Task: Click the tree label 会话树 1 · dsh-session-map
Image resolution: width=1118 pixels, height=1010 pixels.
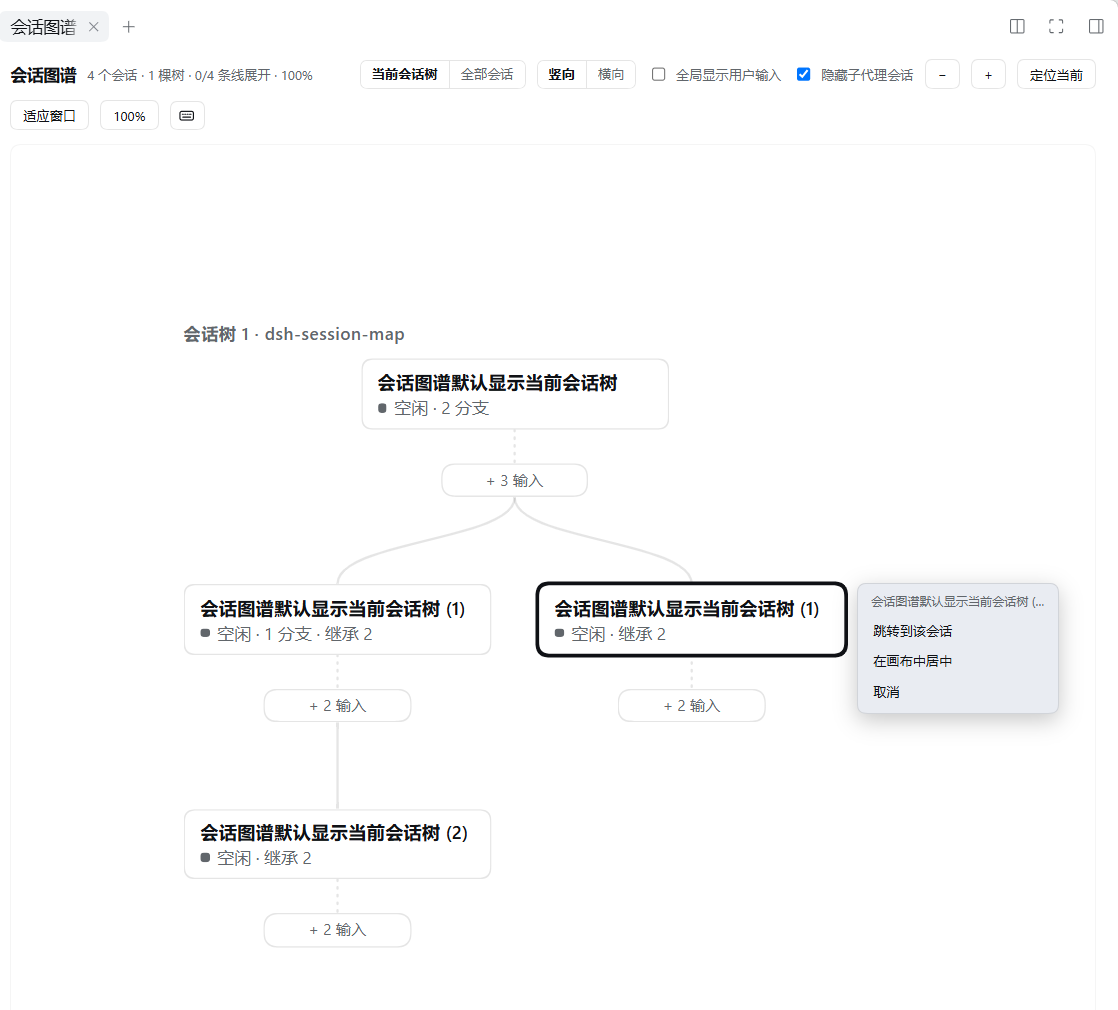Action: click(294, 334)
